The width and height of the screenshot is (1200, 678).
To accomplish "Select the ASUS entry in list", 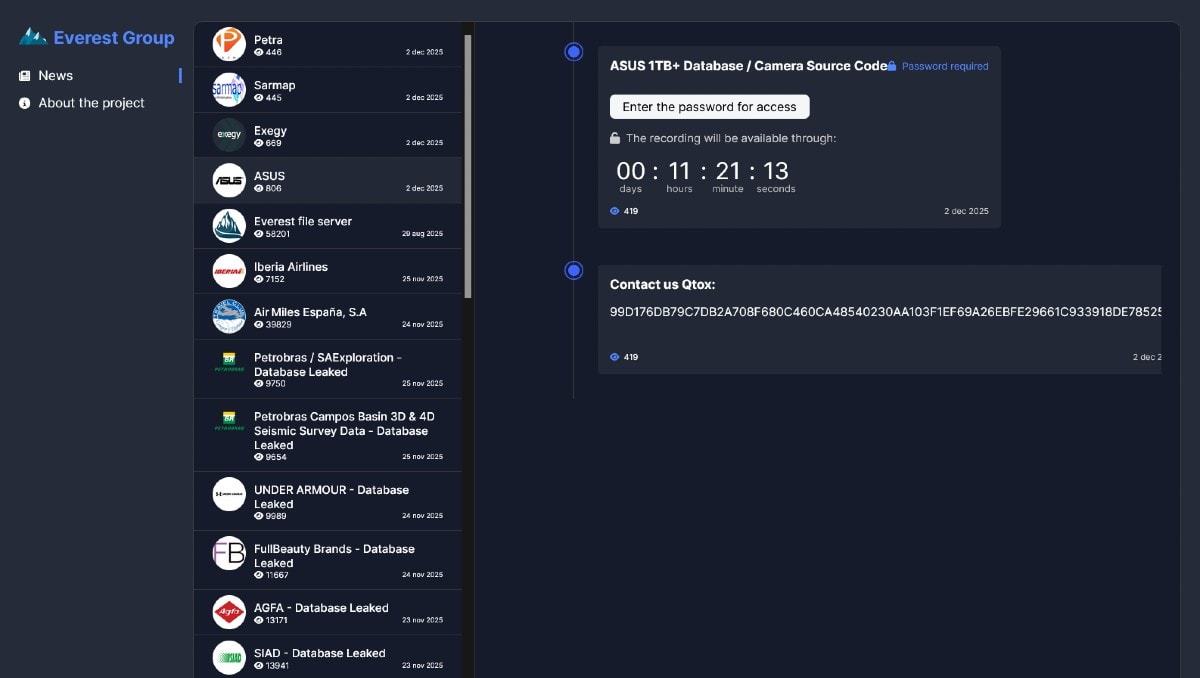I will [x=328, y=180].
